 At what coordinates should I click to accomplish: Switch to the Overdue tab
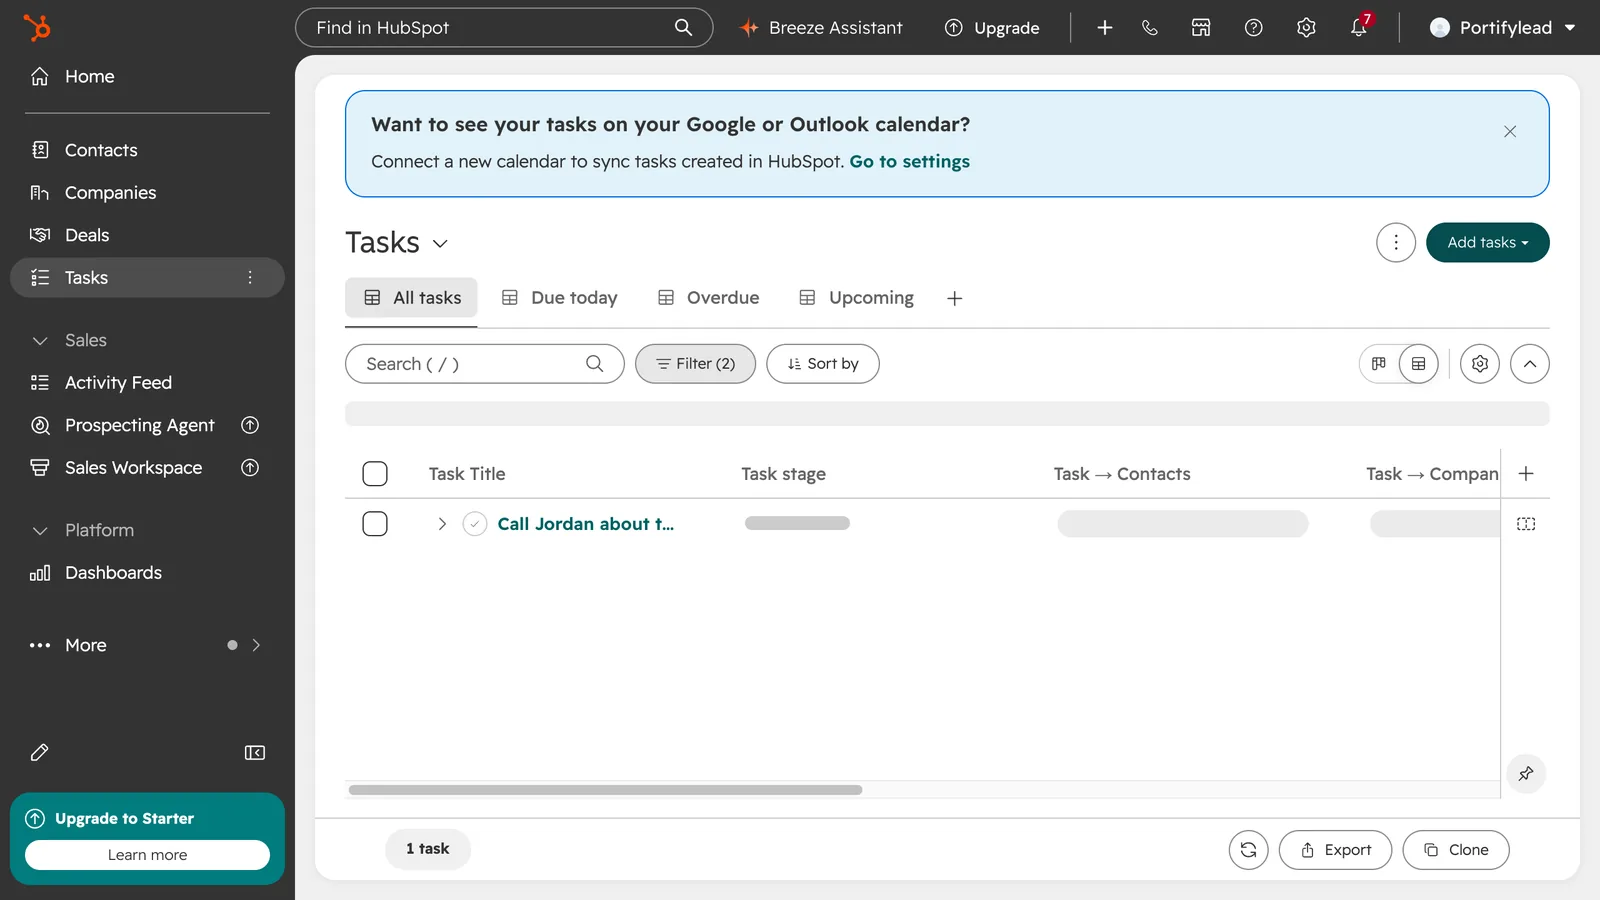(x=708, y=298)
